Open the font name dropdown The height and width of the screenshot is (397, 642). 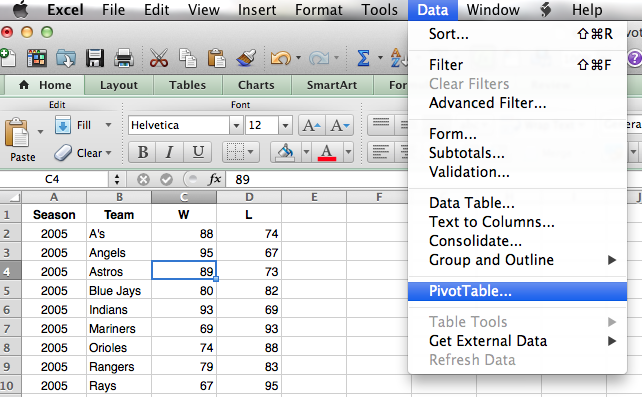(236, 125)
